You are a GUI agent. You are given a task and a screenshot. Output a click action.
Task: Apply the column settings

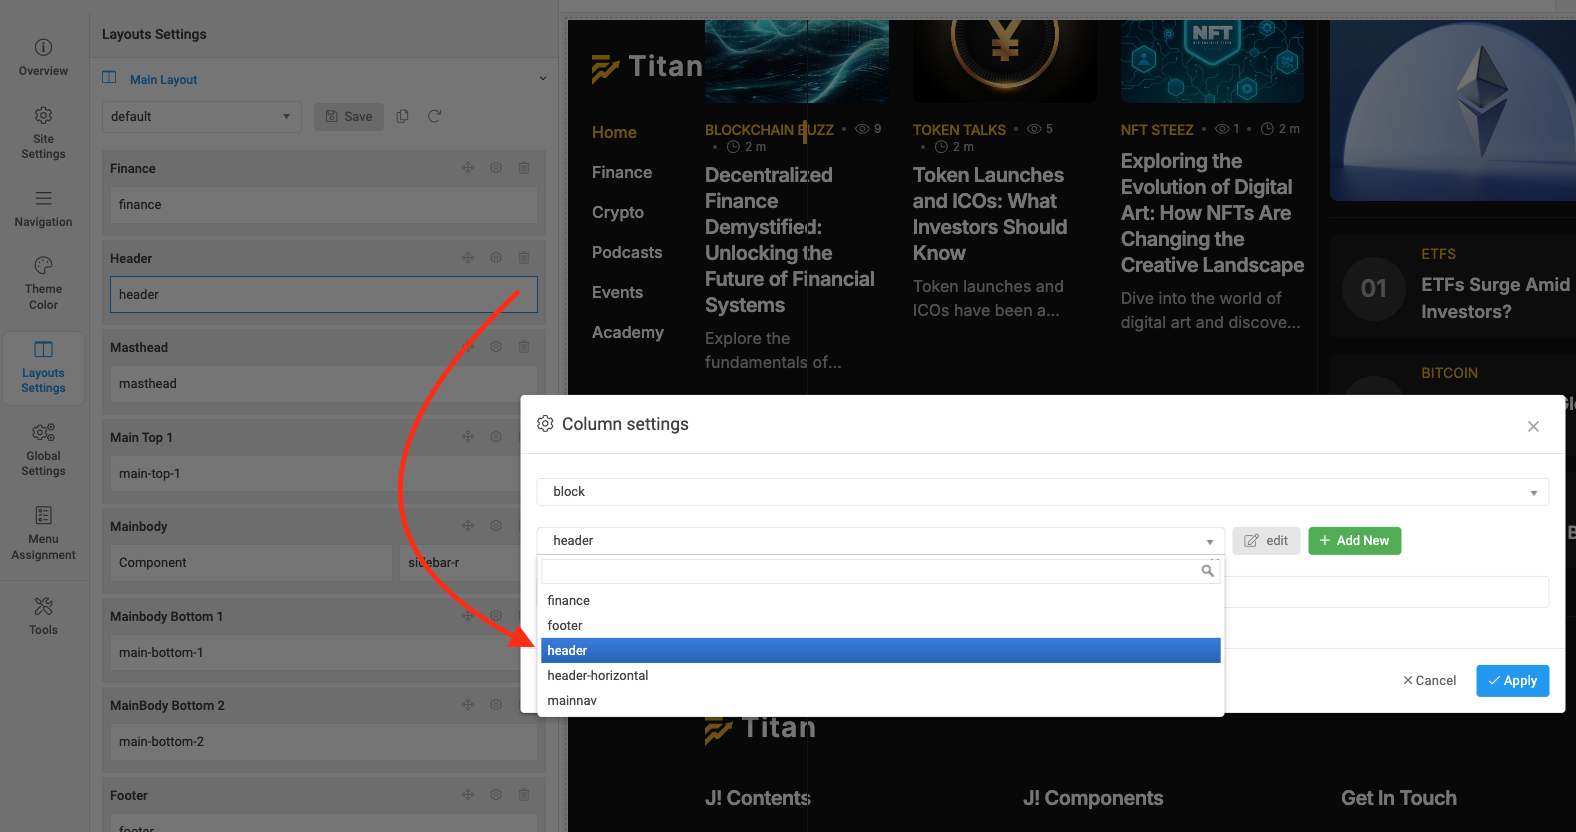[x=1513, y=681]
